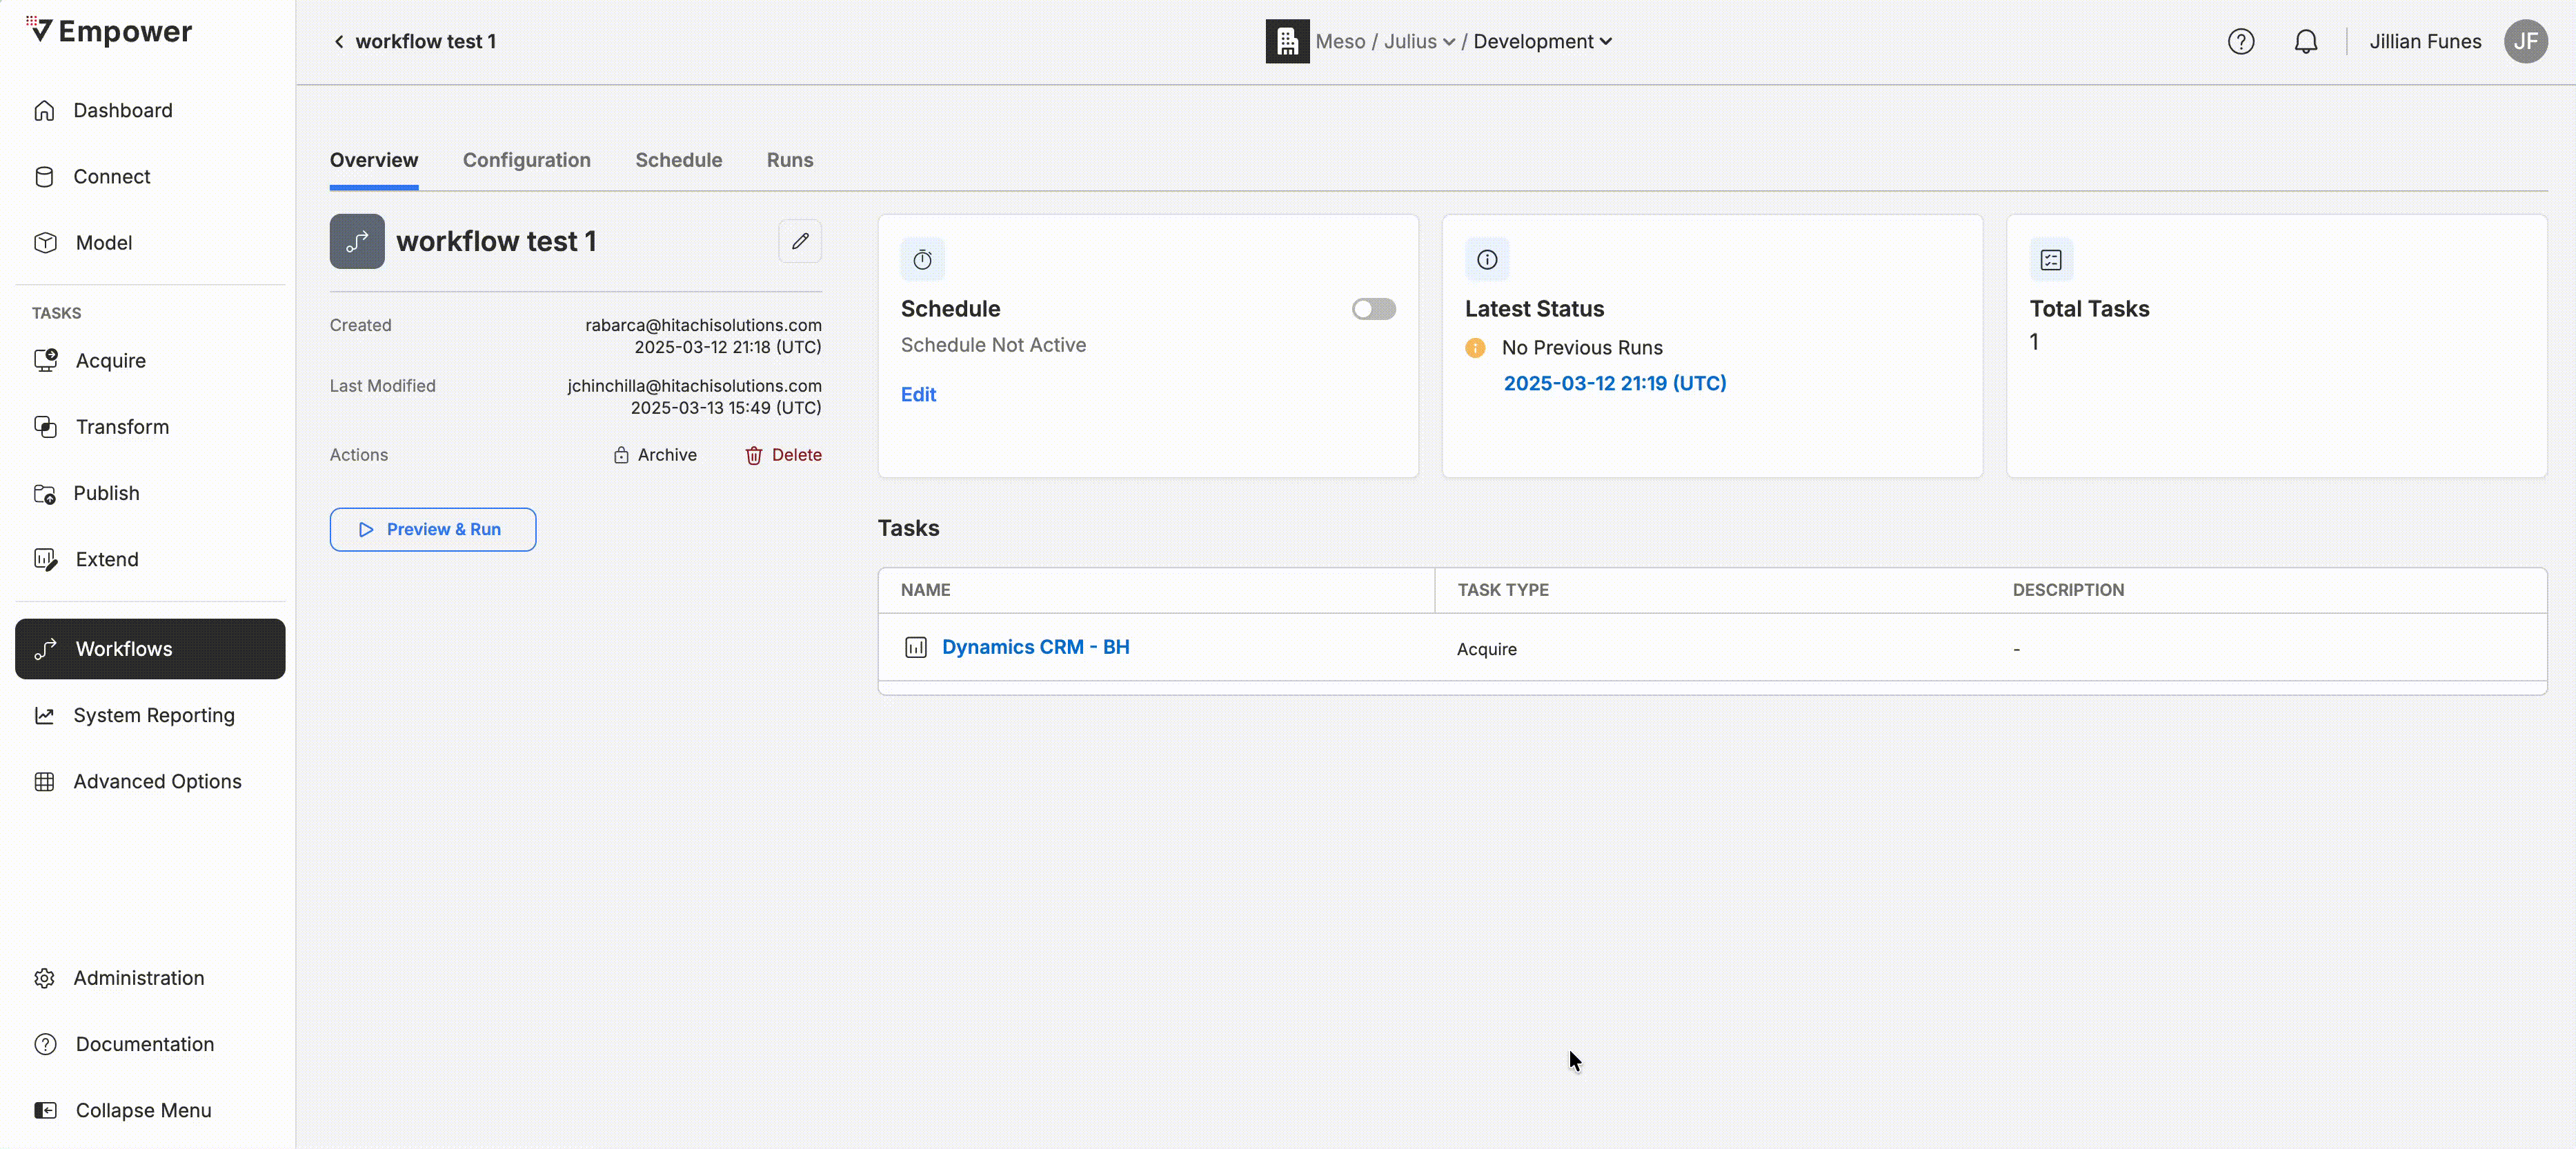2576x1149 pixels.
Task: Click the Total Tasks checklist icon
Action: [2050, 260]
